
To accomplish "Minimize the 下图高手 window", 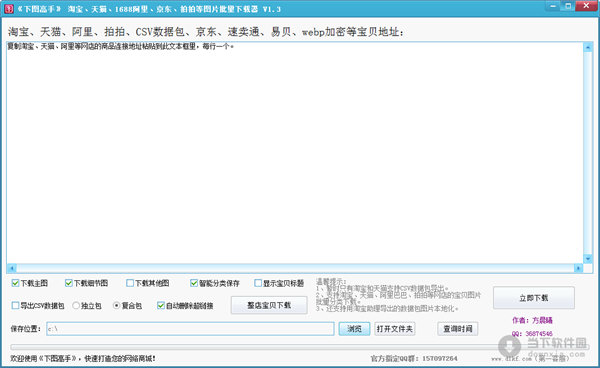I will 553,6.
